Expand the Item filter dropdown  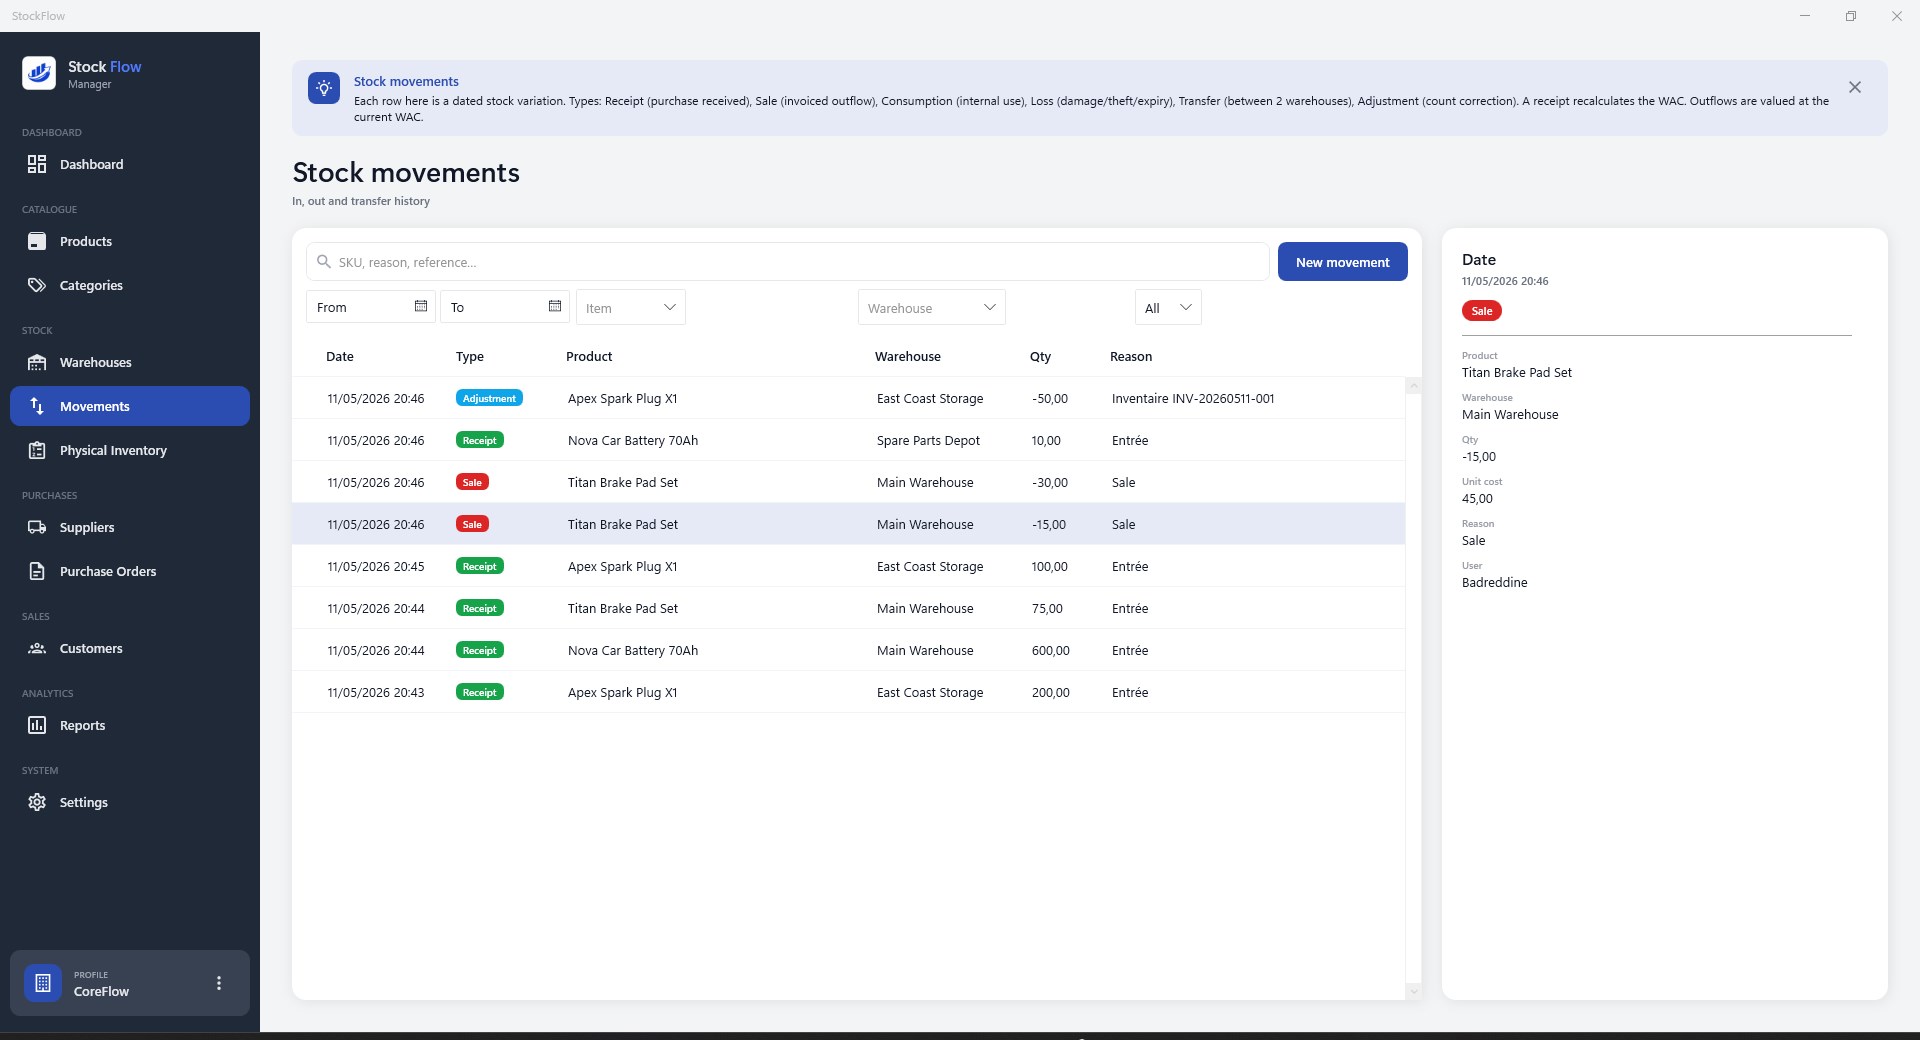point(631,307)
